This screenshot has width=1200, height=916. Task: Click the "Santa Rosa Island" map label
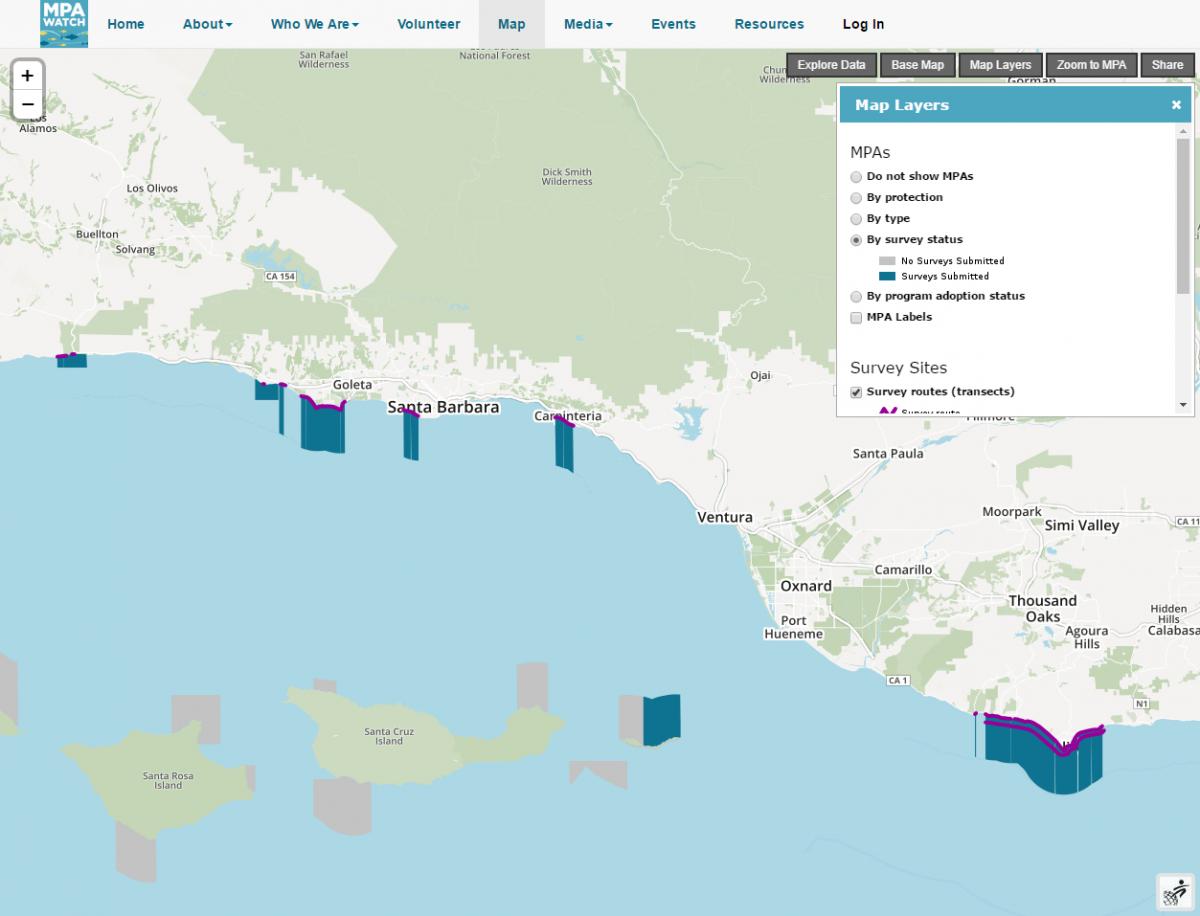click(x=168, y=780)
